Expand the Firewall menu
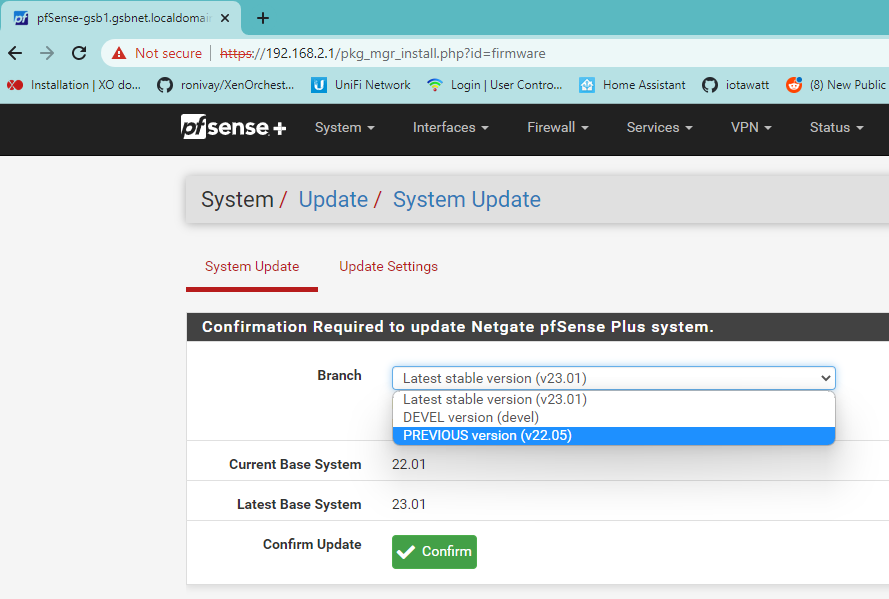 pyautogui.click(x=558, y=128)
